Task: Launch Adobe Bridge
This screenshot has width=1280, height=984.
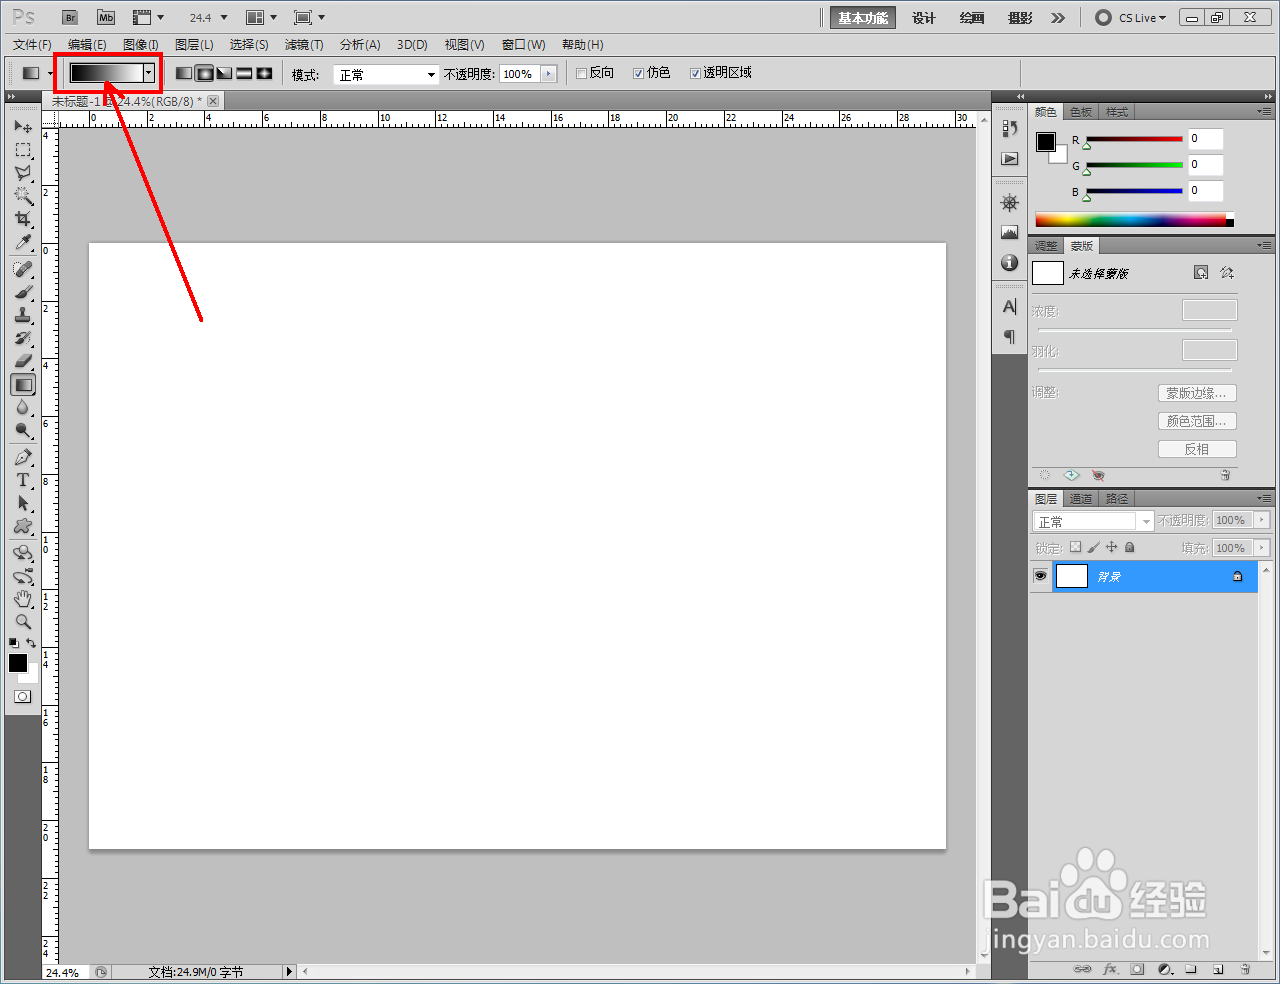Action: 70,18
